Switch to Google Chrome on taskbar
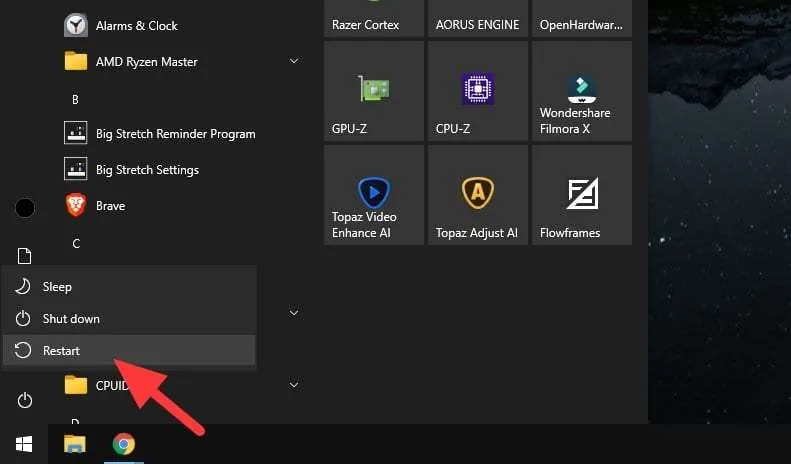Screen dimensions: 791x464 point(124,444)
